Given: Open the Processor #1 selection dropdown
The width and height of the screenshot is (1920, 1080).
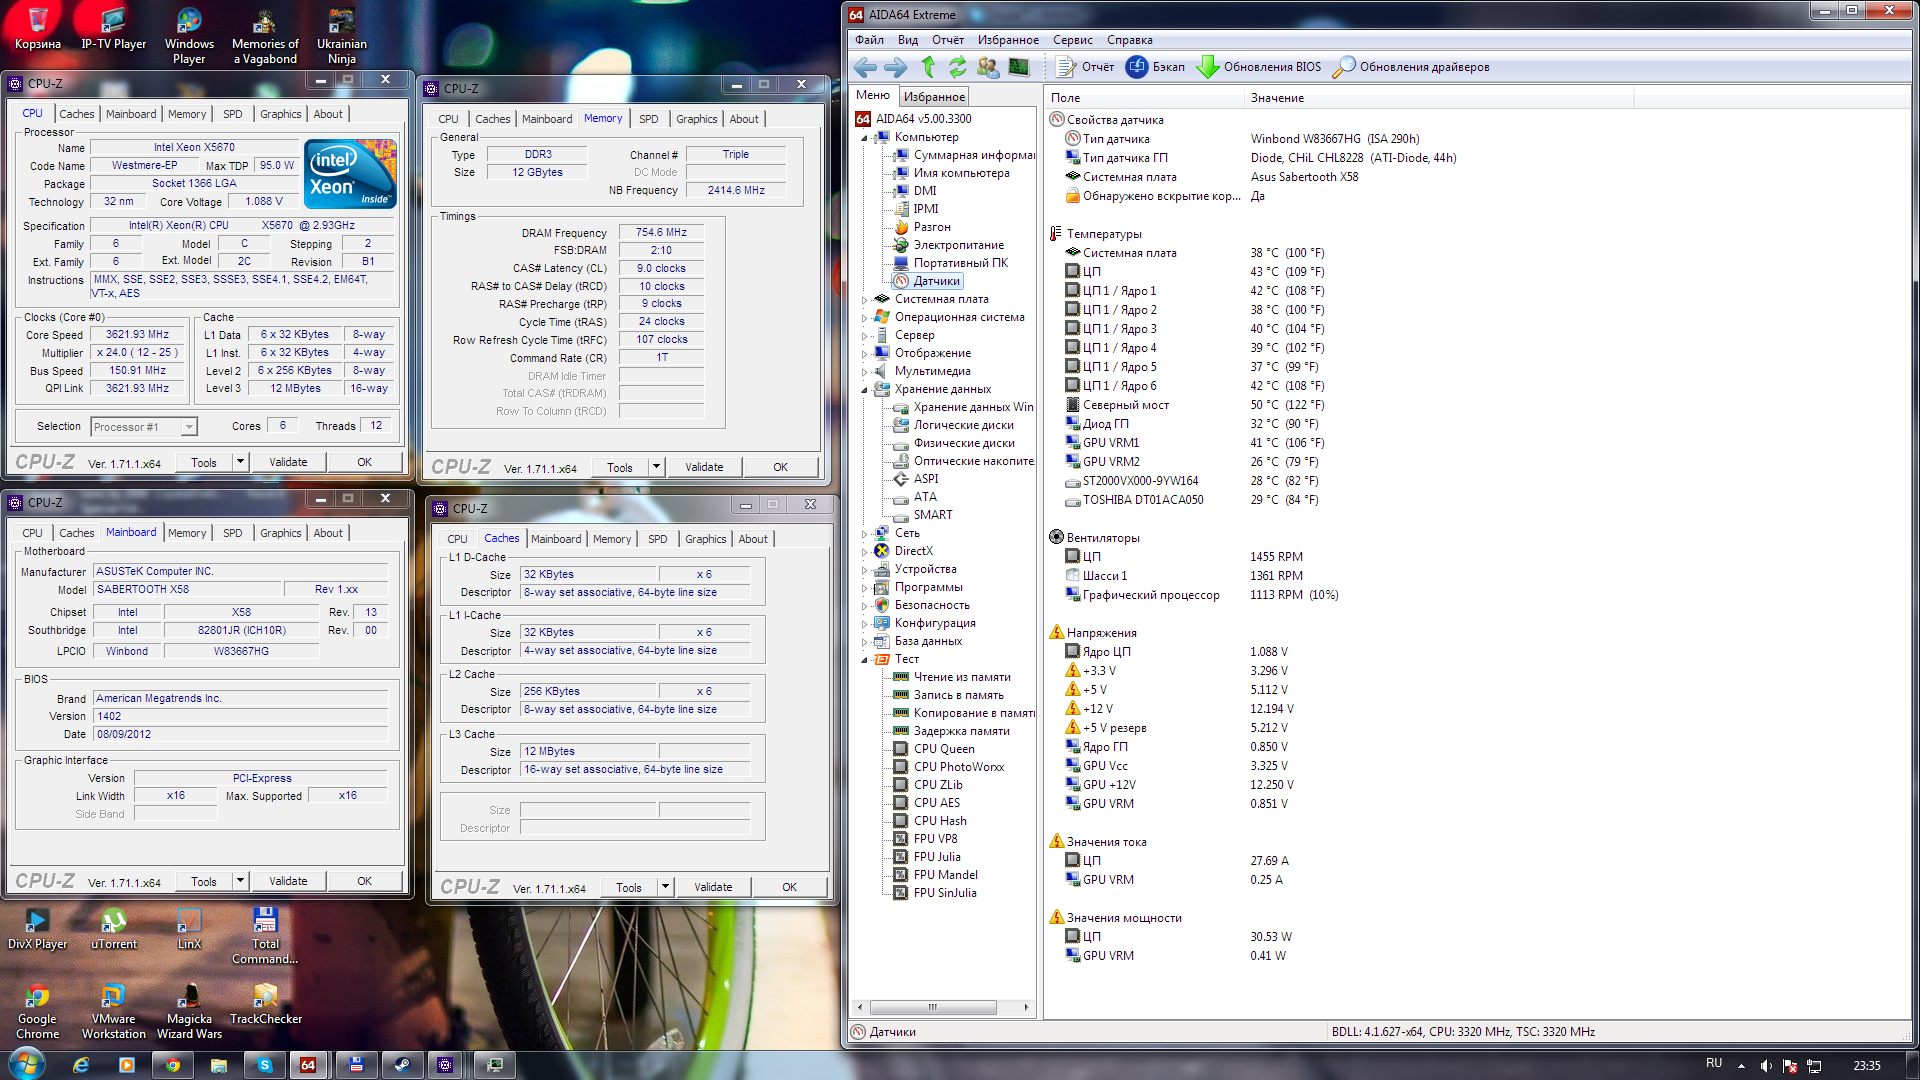Looking at the screenshot, I should click(x=188, y=427).
